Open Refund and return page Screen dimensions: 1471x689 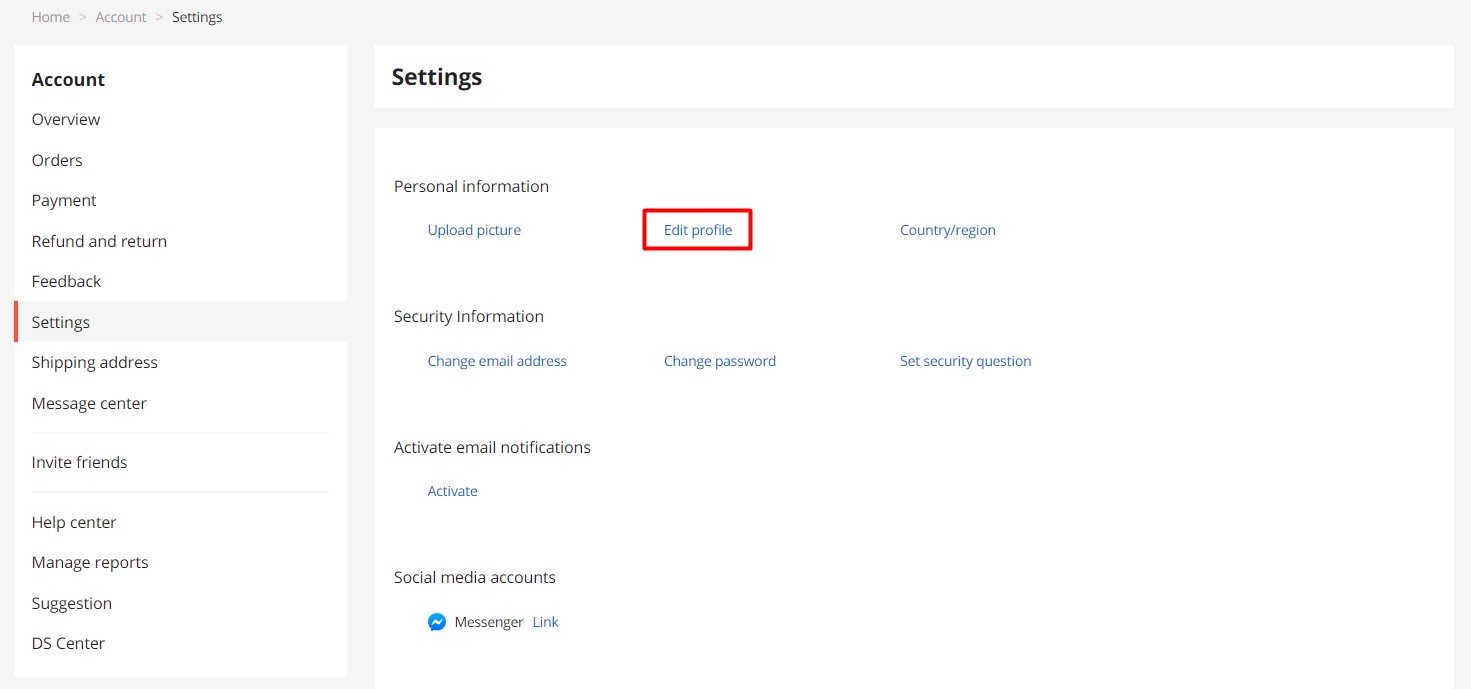(99, 241)
